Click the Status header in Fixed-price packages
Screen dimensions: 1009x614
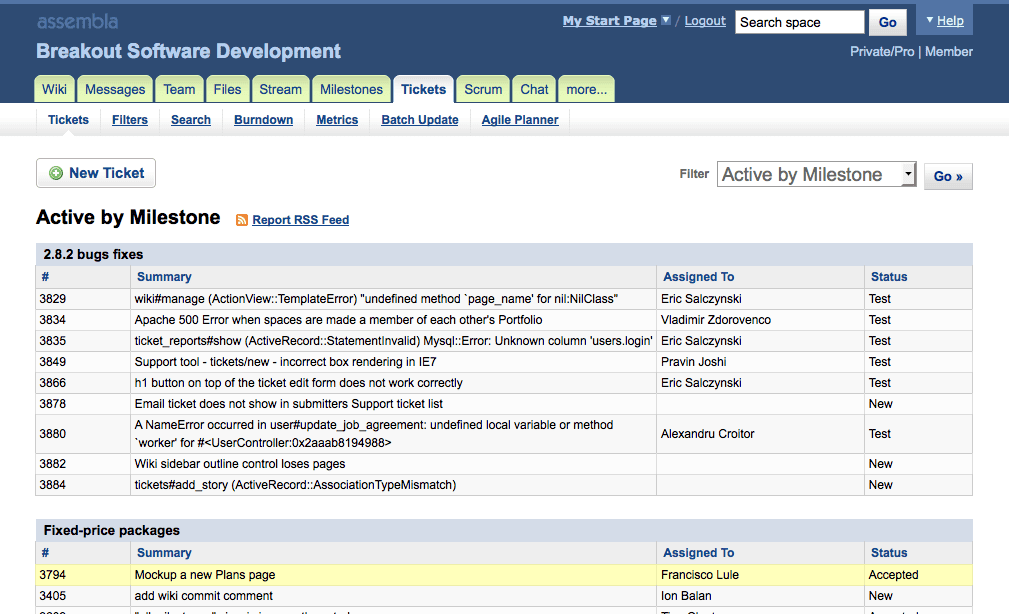click(x=889, y=553)
